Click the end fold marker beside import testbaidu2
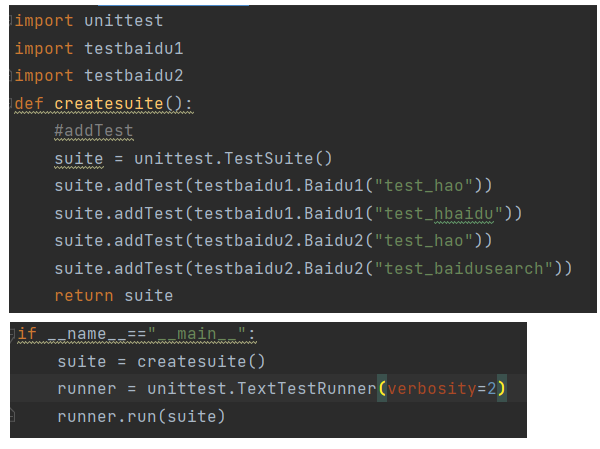The image size is (600, 449). coord(11,75)
